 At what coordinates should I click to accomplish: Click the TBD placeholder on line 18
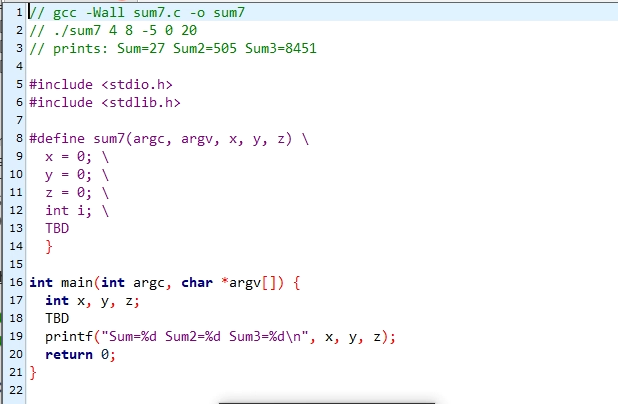tap(57, 318)
